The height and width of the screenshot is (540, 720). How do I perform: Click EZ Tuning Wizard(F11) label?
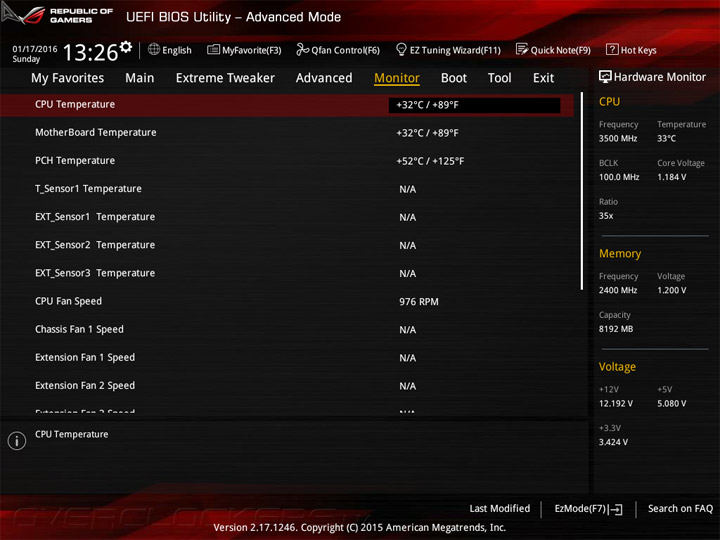455,50
